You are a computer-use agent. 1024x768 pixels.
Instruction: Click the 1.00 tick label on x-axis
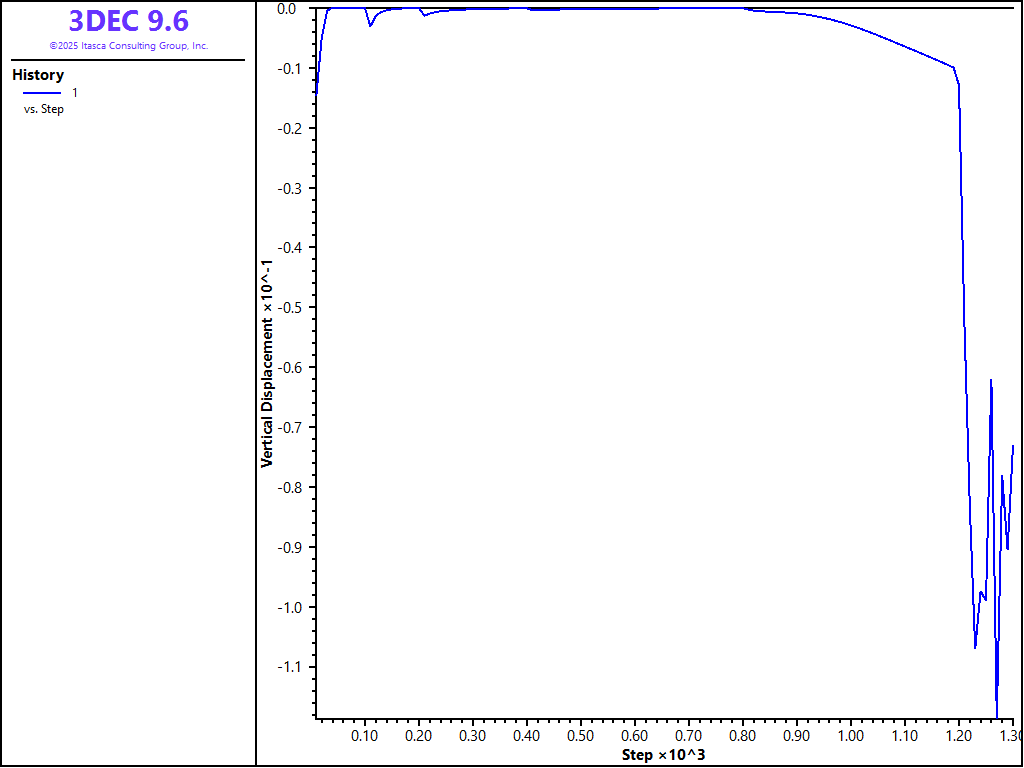[851, 736]
